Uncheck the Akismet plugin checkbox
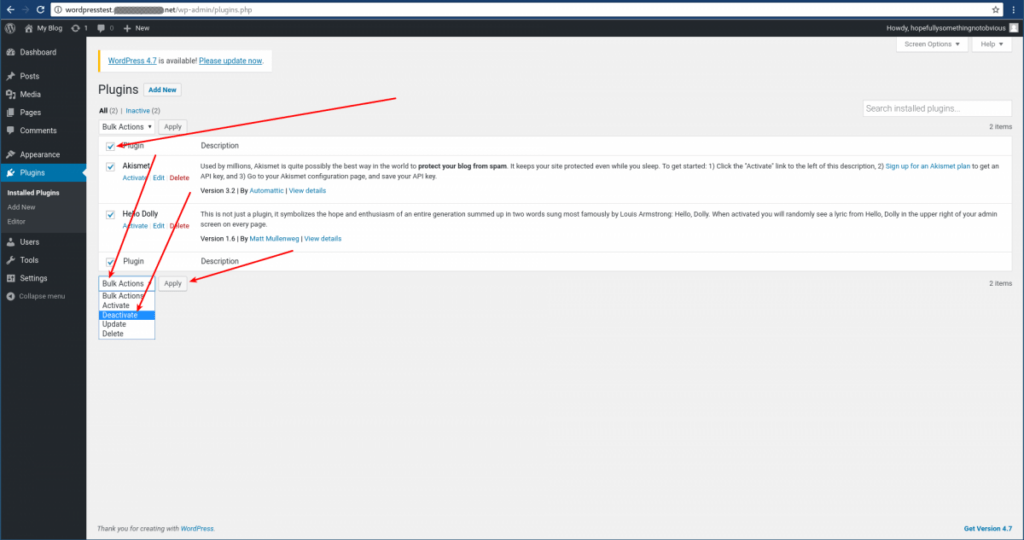Image resolution: width=1024 pixels, height=540 pixels. pos(110,167)
